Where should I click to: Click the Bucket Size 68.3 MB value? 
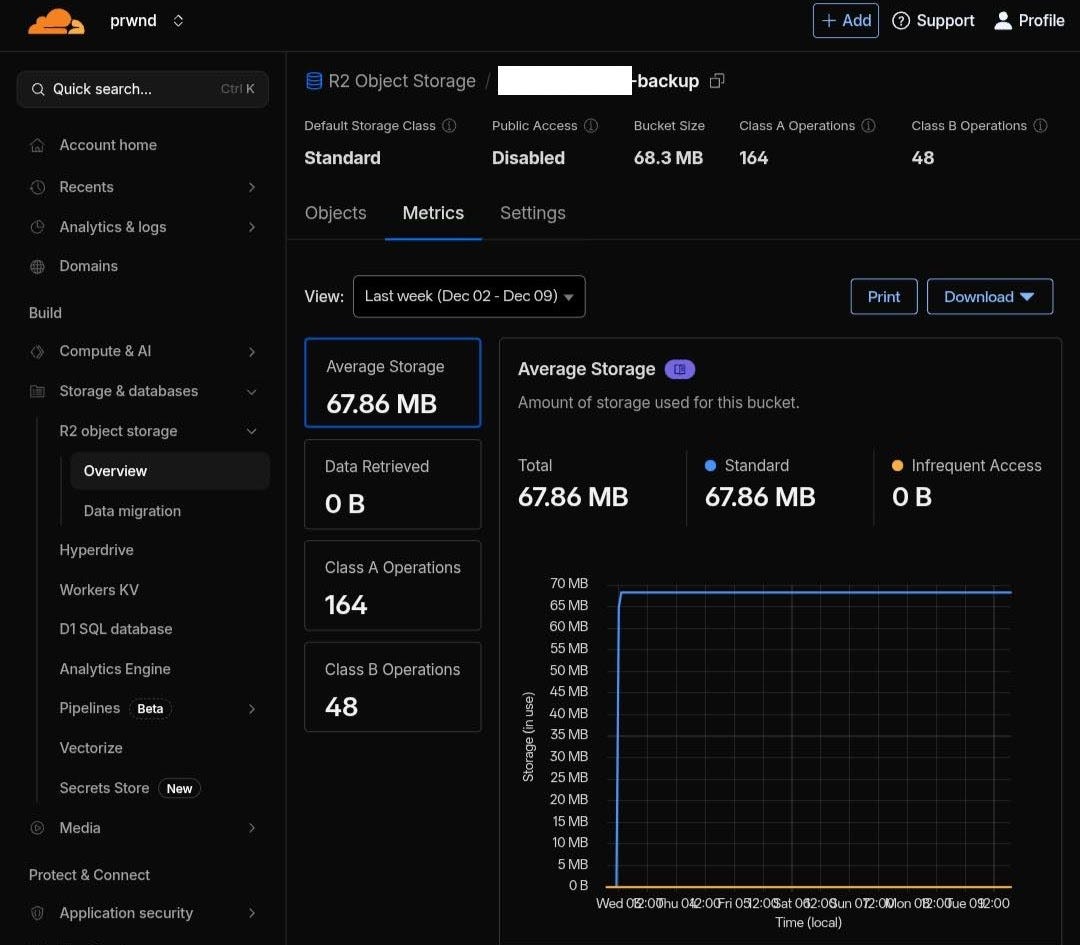click(668, 158)
